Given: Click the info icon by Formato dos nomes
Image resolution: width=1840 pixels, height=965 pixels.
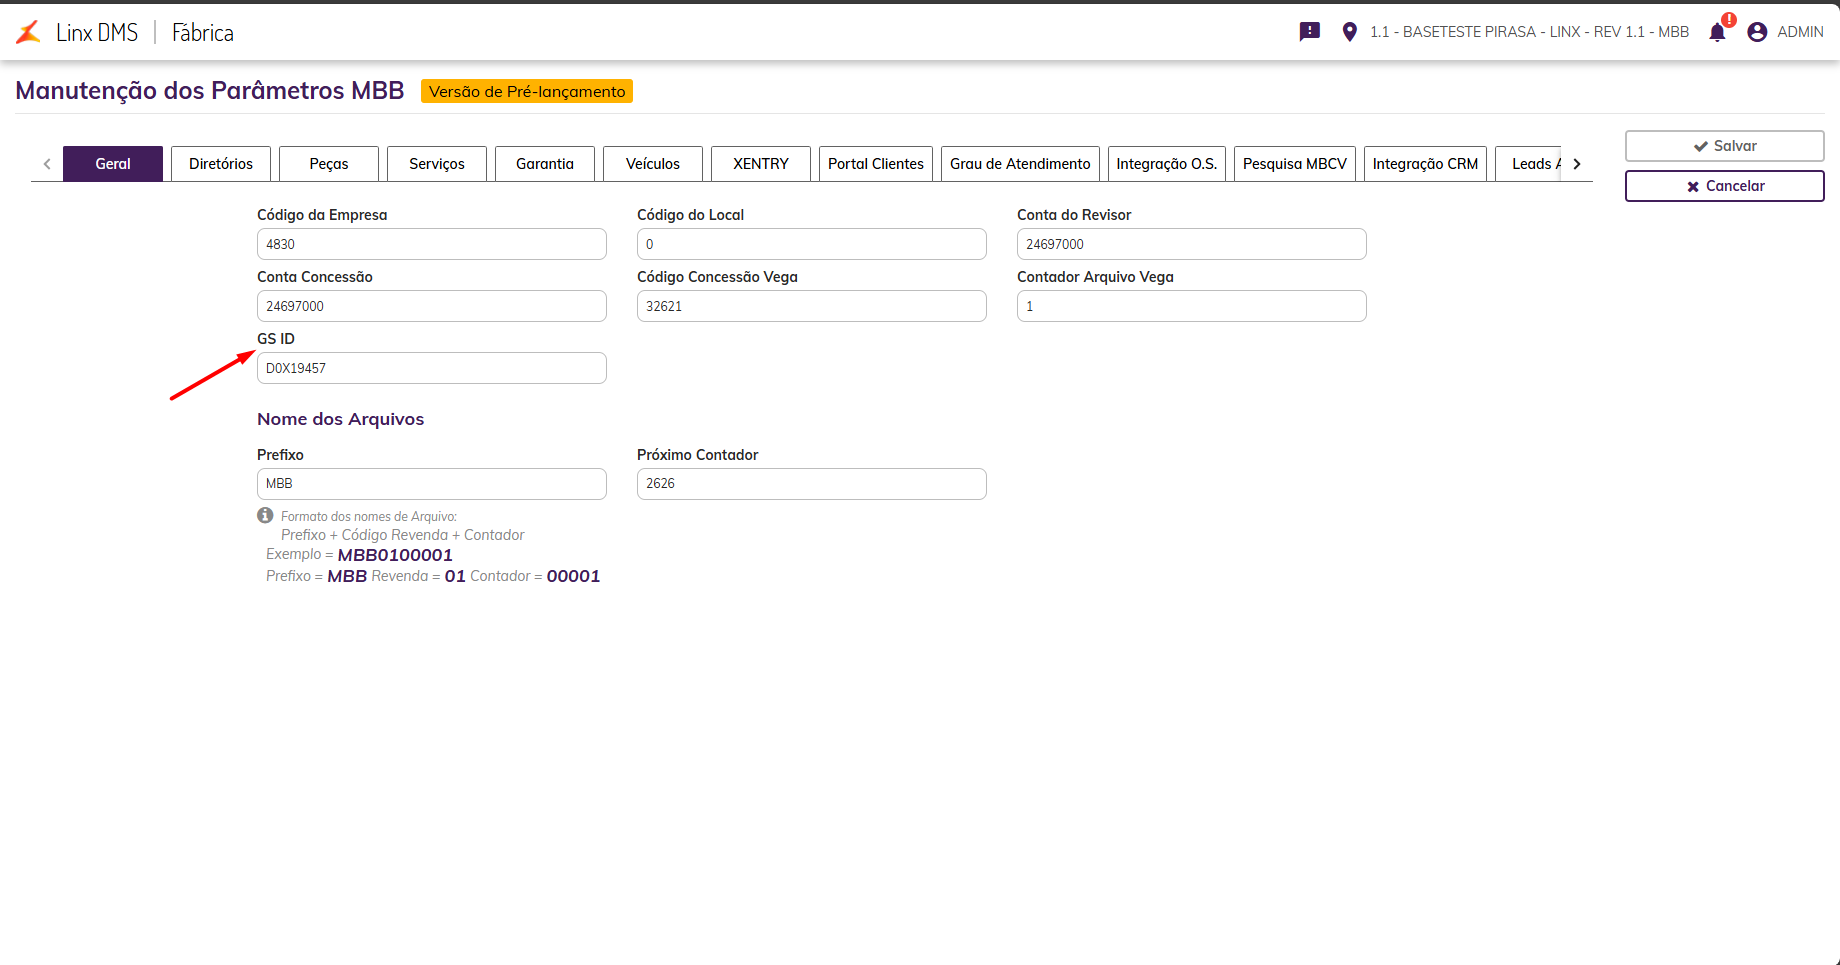Looking at the screenshot, I should click(265, 515).
